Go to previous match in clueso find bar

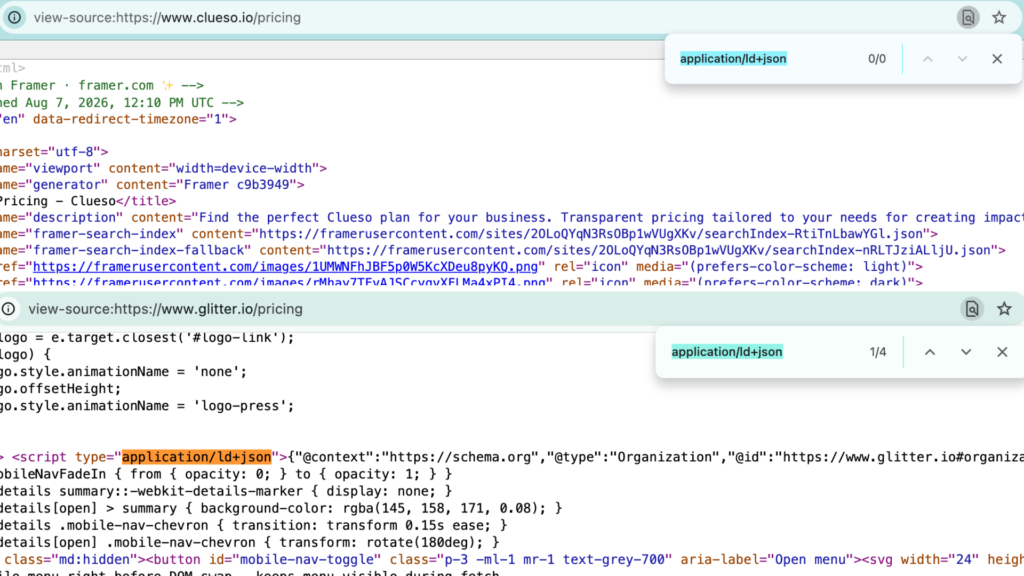coord(927,59)
